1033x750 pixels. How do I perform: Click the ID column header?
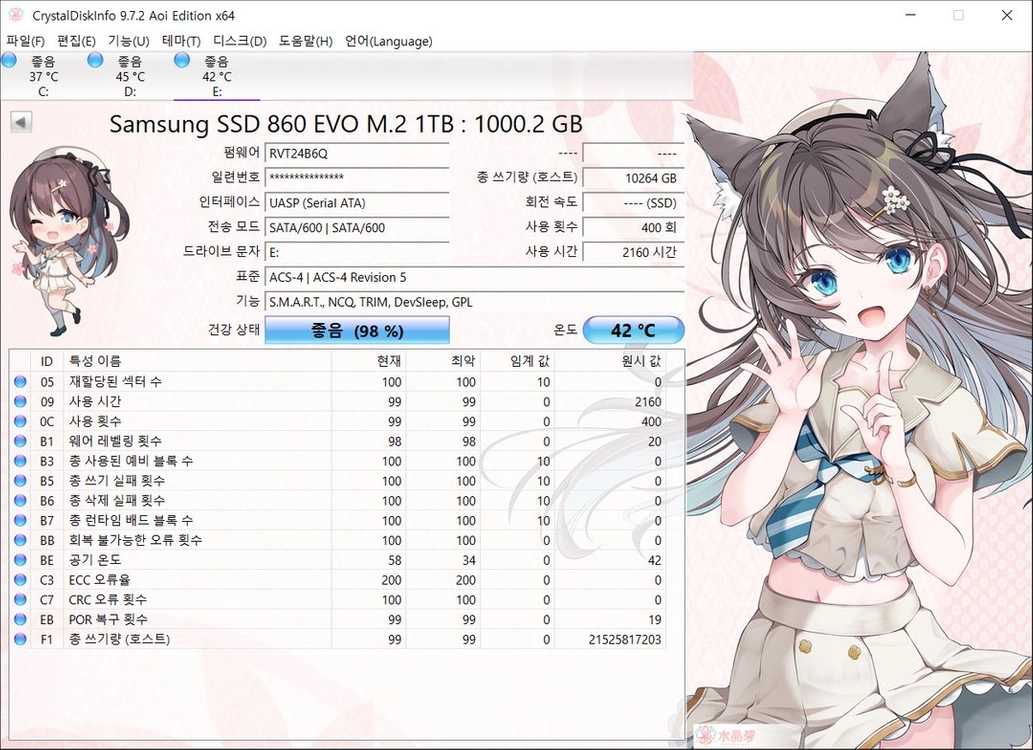(x=47, y=361)
